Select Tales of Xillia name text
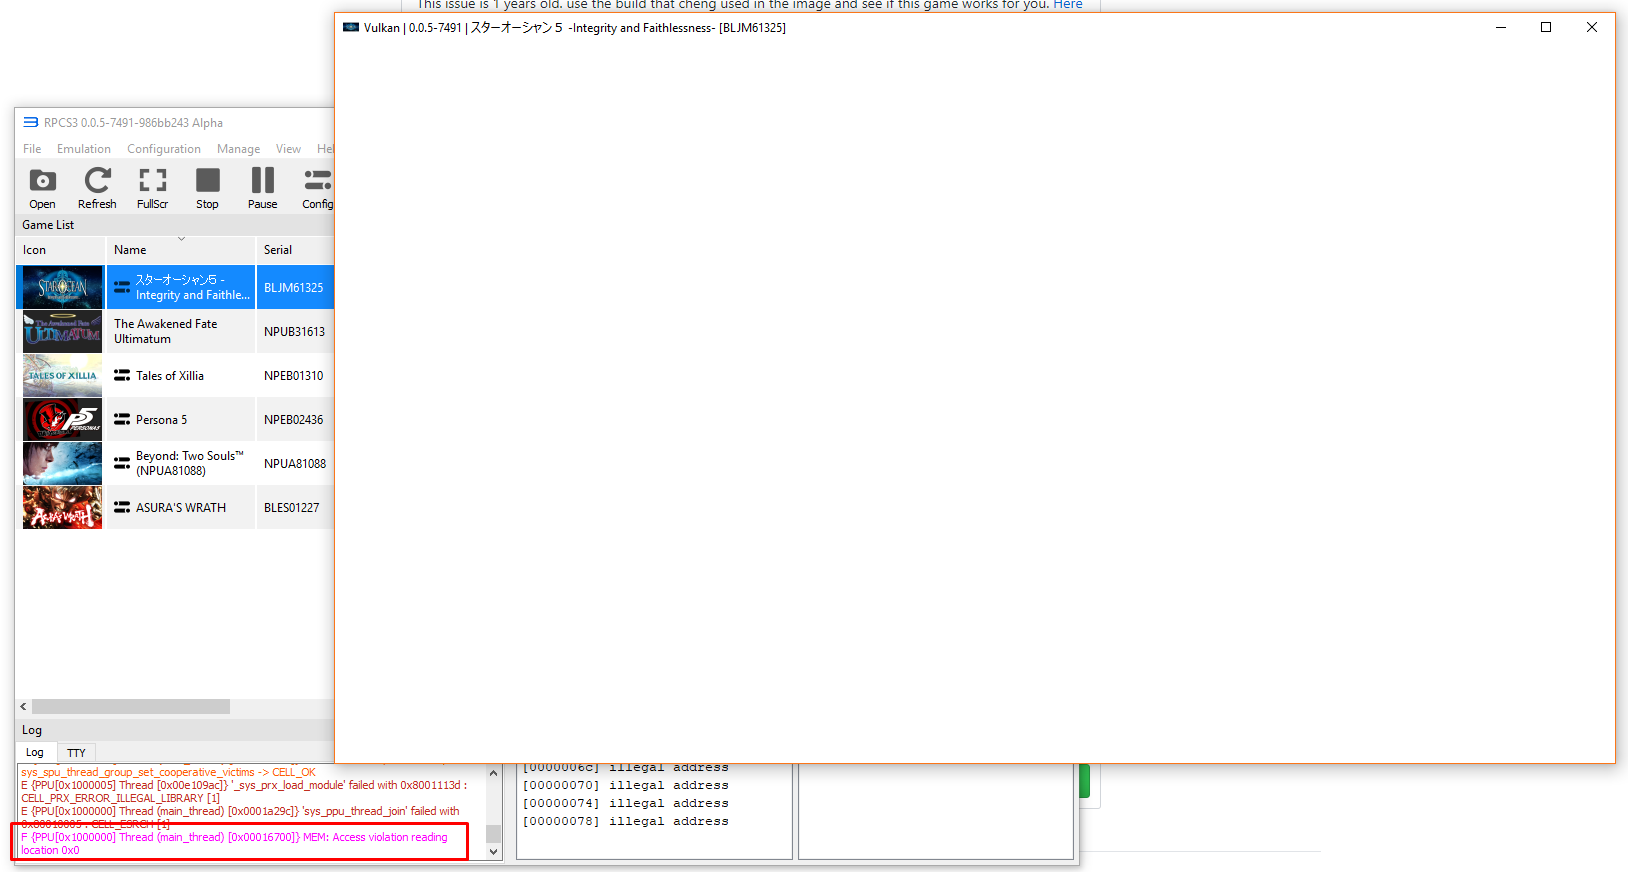This screenshot has height=872, width=1628. [x=170, y=375]
